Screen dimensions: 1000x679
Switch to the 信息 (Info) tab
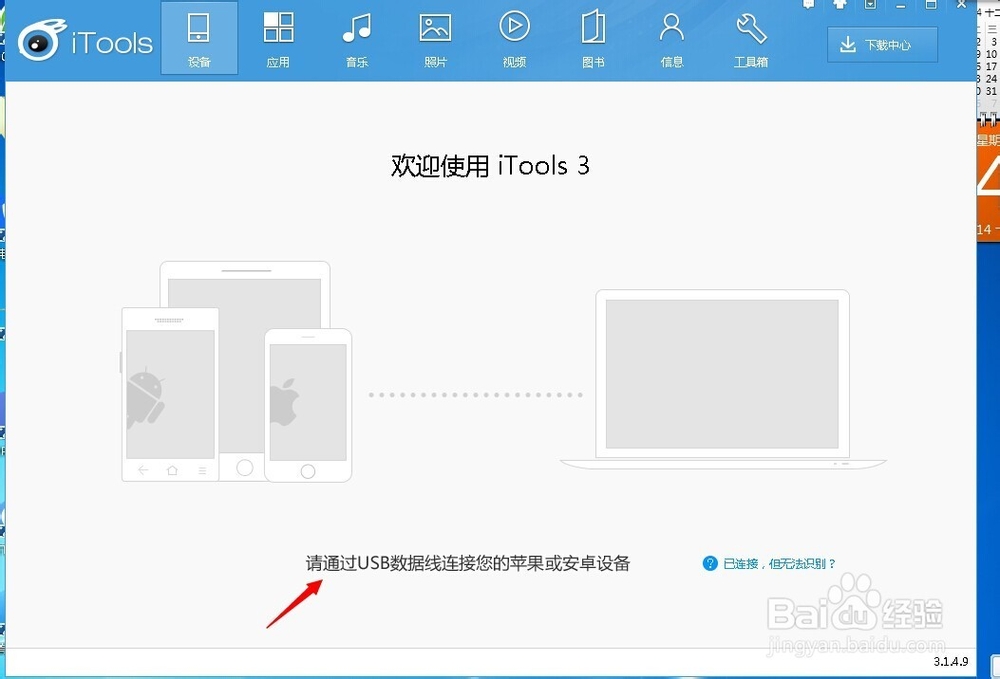point(672,38)
